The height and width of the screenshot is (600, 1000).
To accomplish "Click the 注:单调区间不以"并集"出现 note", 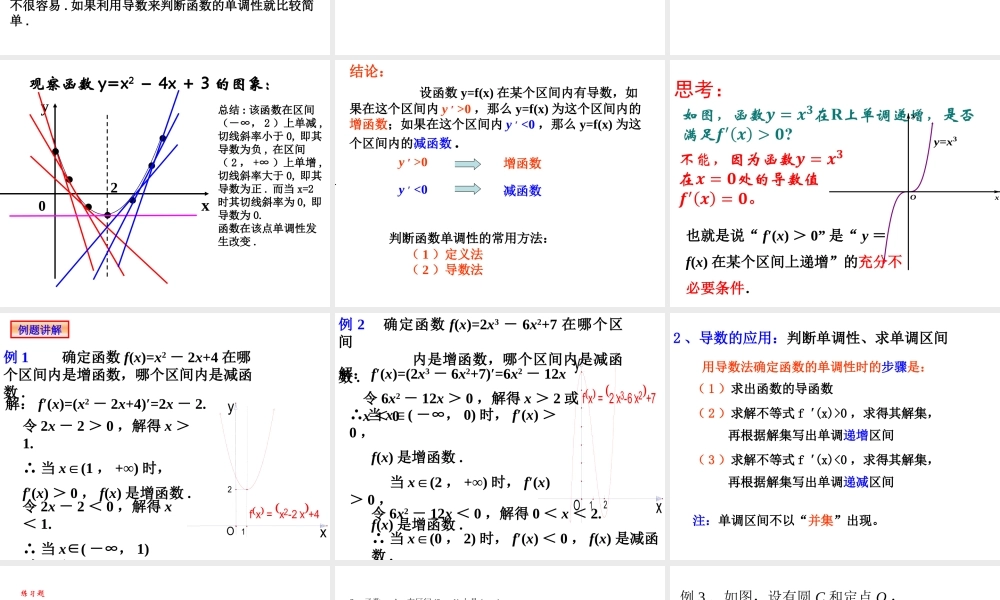I will pyautogui.click(x=786, y=520).
